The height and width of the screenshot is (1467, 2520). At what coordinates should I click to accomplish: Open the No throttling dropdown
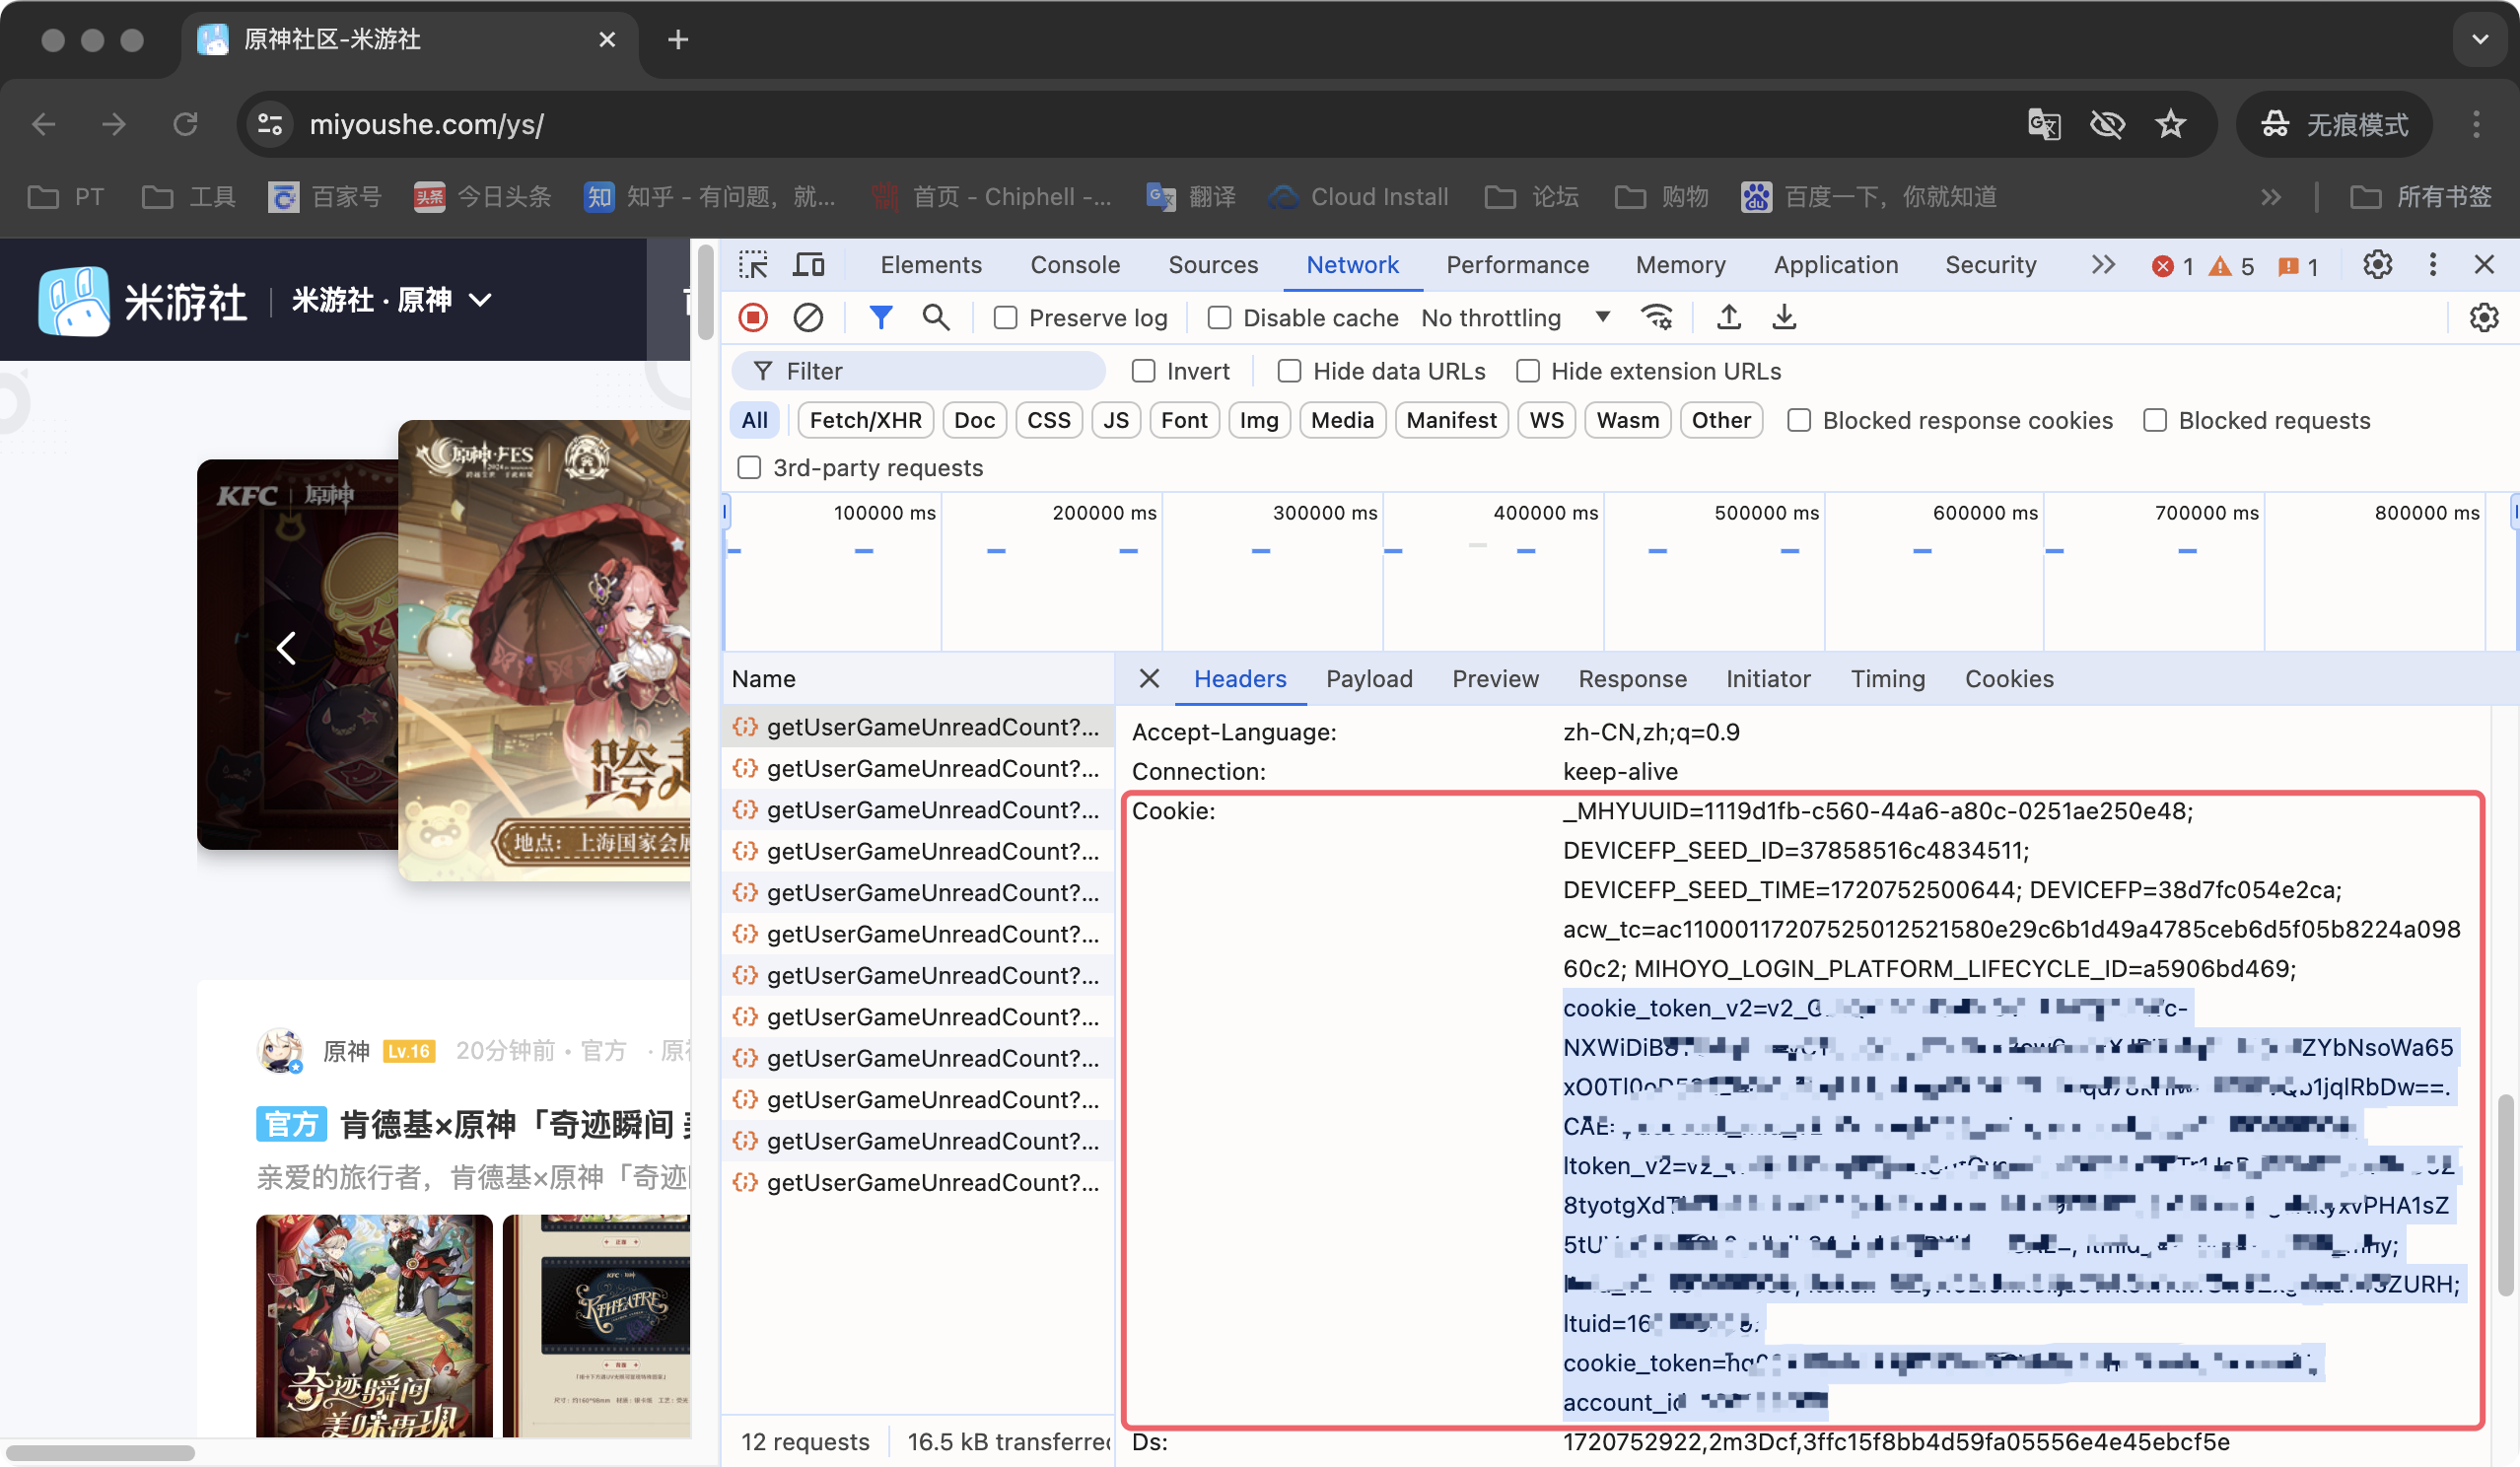[x=1515, y=318]
